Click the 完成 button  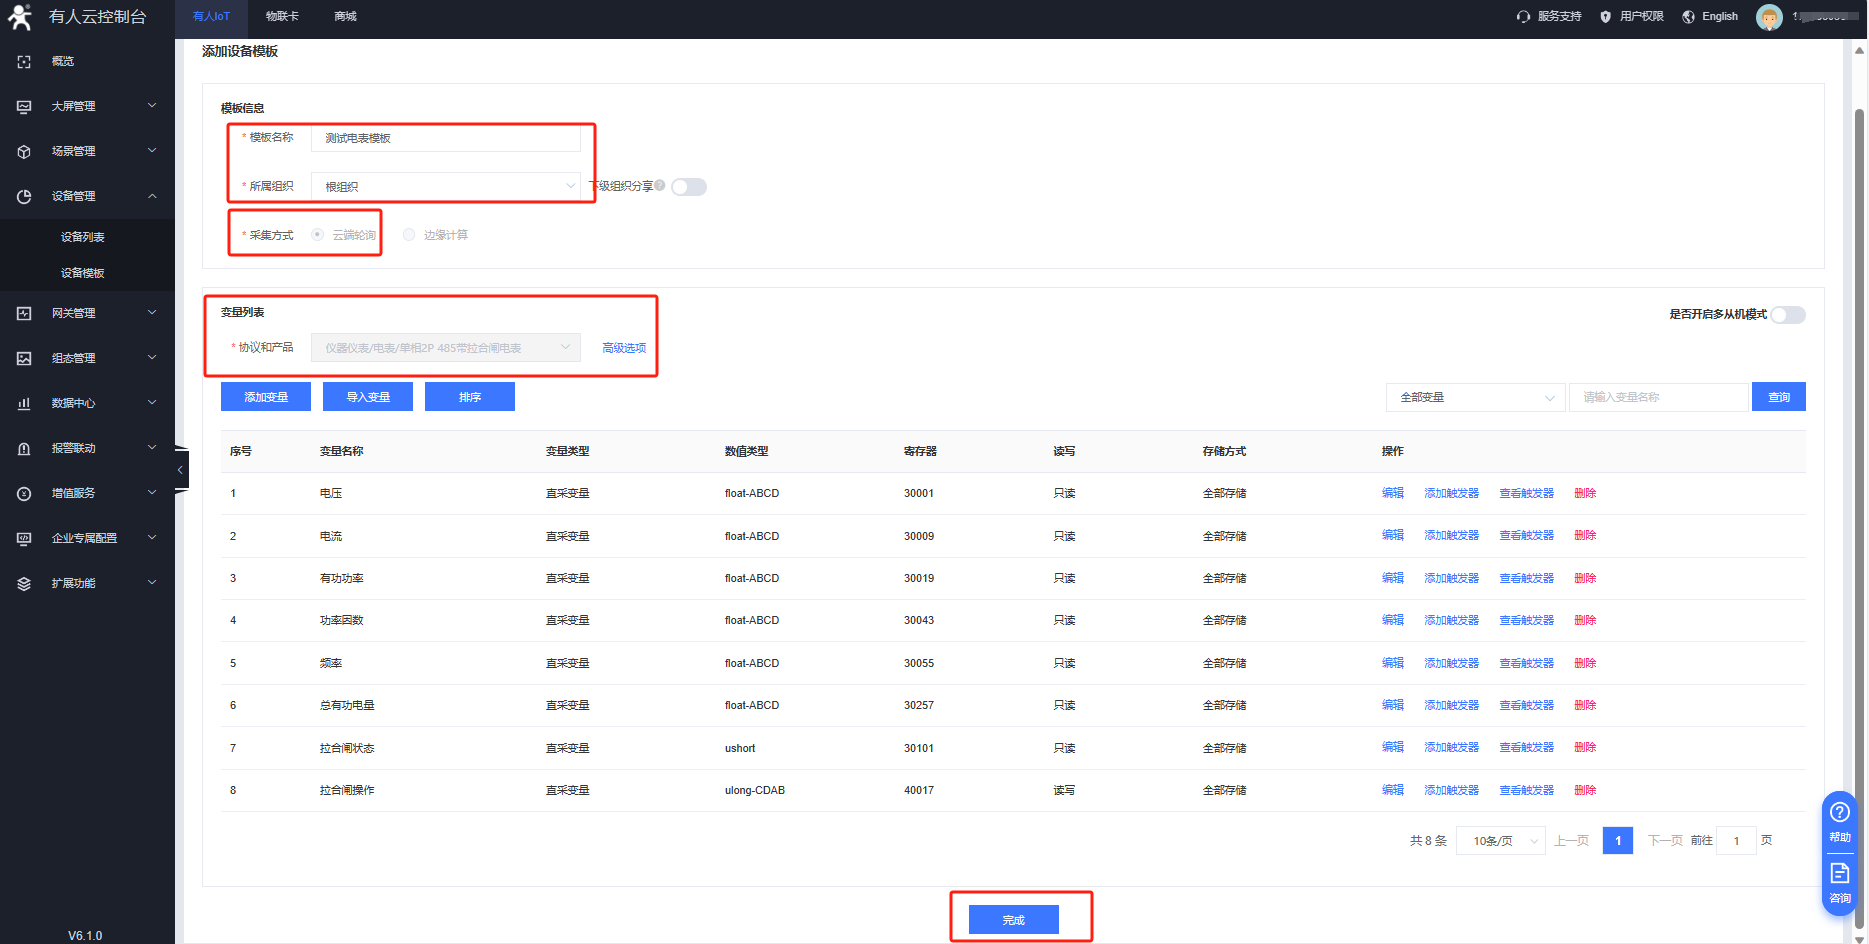[x=1013, y=920]
